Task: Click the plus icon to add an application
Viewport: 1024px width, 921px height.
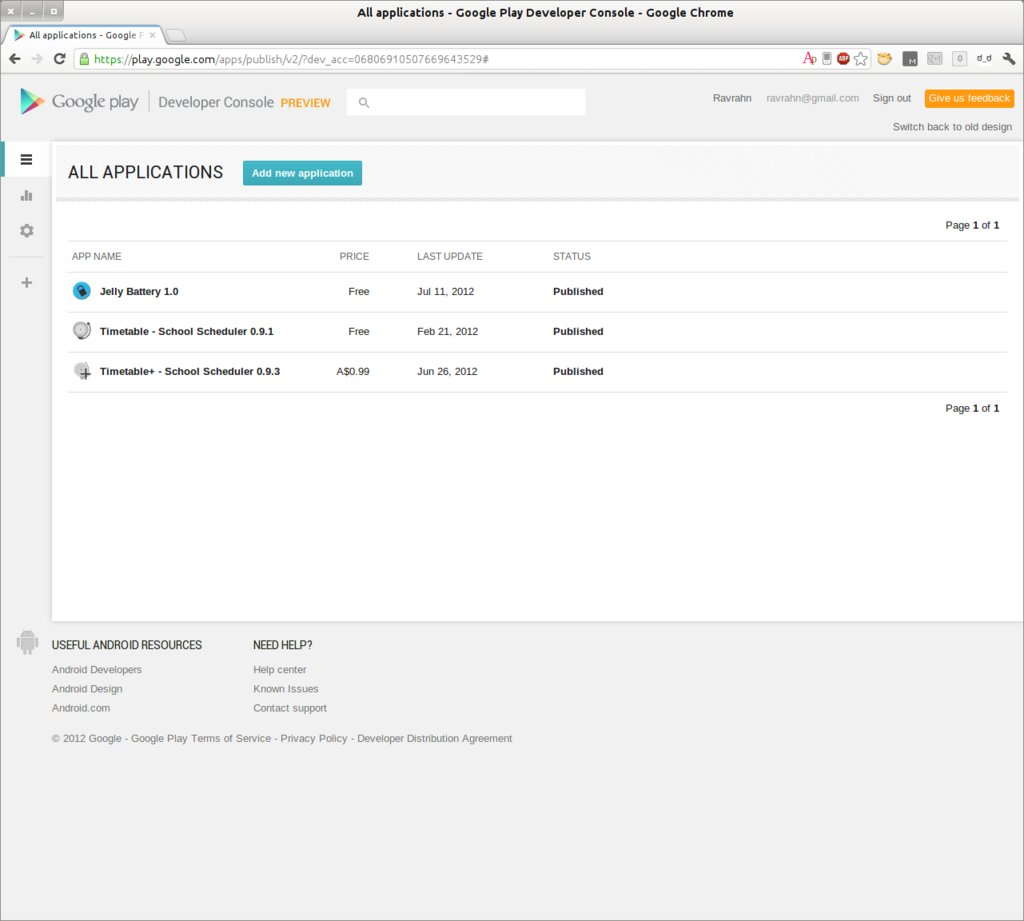Action: (25, 282)
